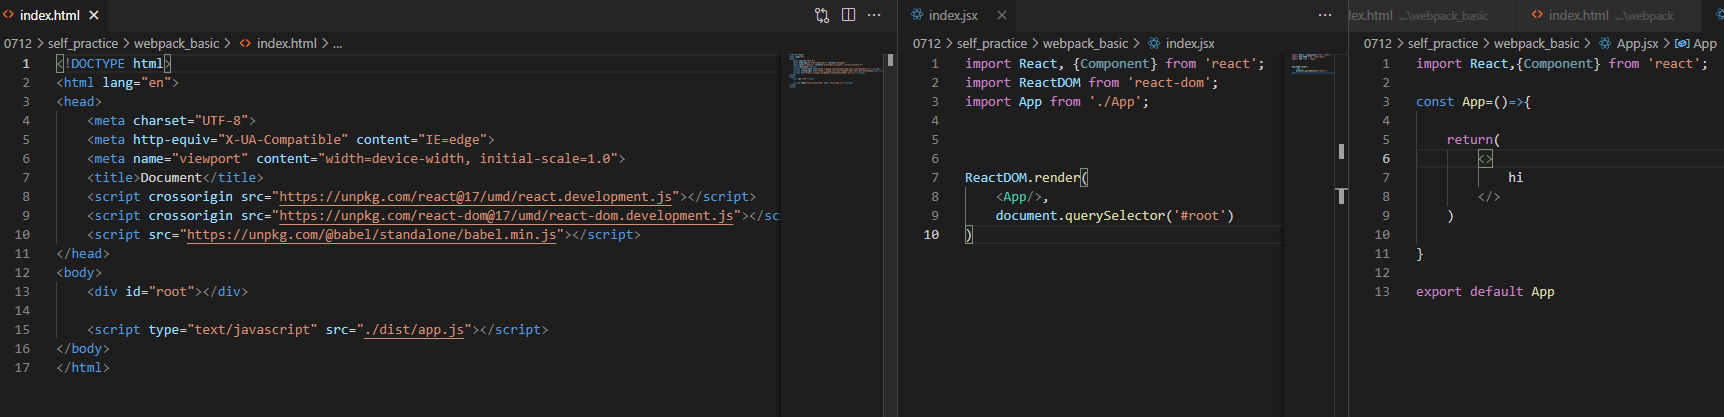Click the '<App/>,' line in index.jsx
The width and height of the screenshot is (1724, 417).
point(1022,197)
